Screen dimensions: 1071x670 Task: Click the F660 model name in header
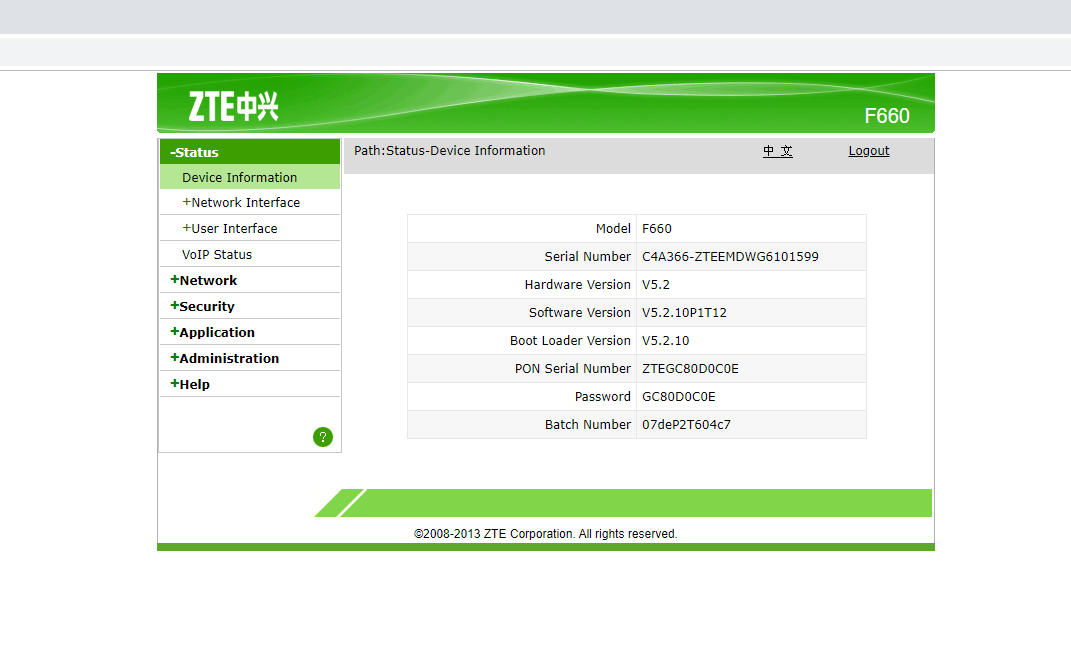click(x=887, y=116)
